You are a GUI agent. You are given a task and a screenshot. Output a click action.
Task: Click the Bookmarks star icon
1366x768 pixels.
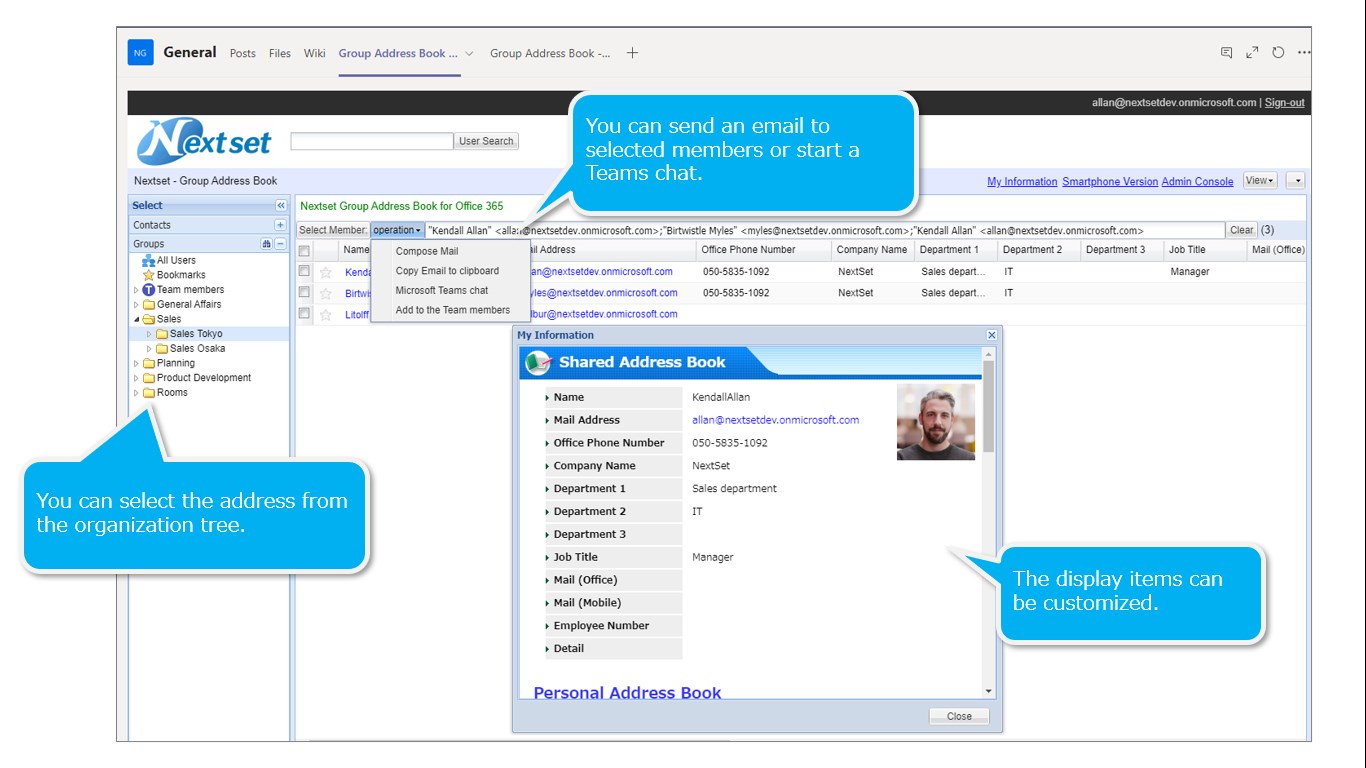coord(149,275)
